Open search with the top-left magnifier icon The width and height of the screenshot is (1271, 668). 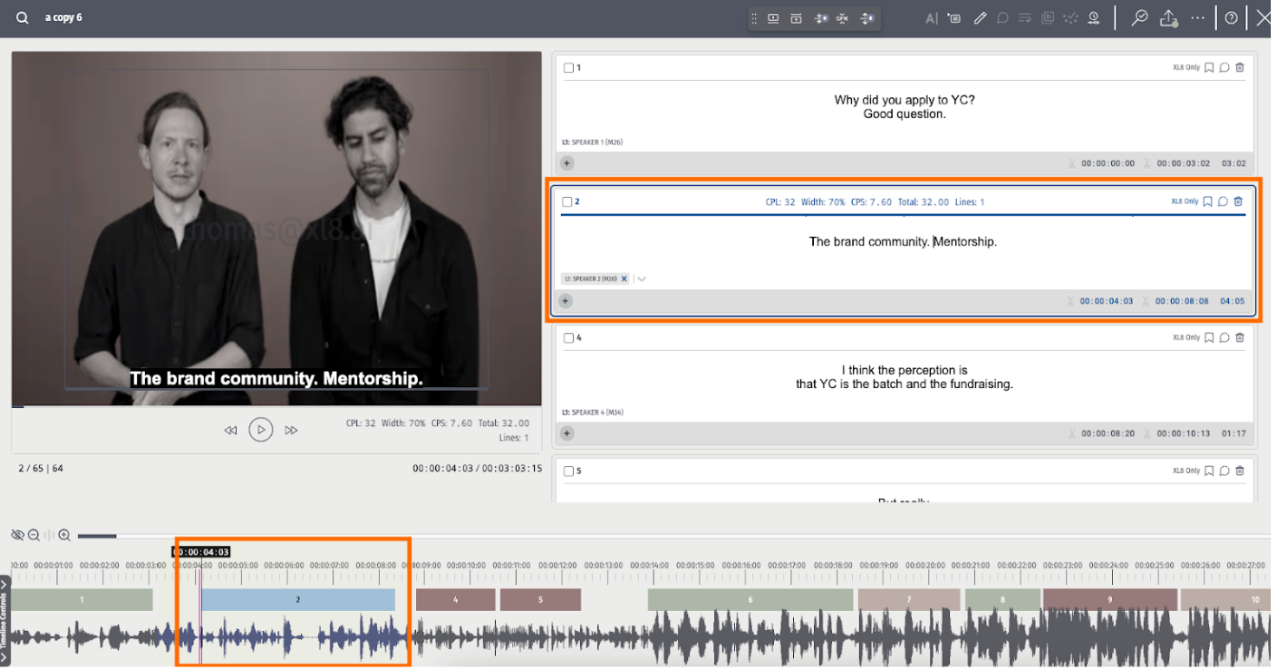pyautogui.click(x=22, y=18)
